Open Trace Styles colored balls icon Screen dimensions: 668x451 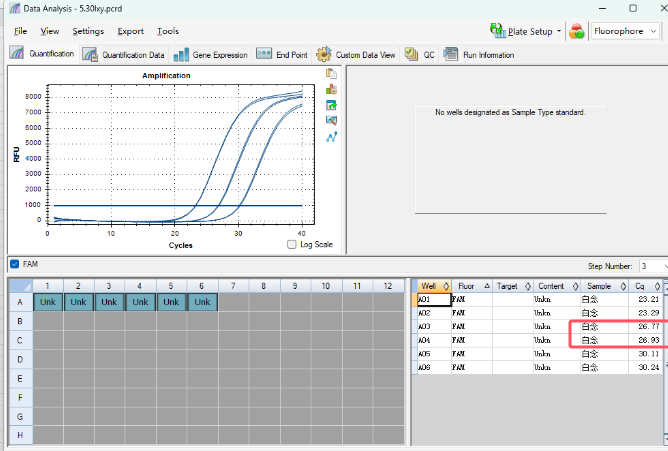point(576,31)
